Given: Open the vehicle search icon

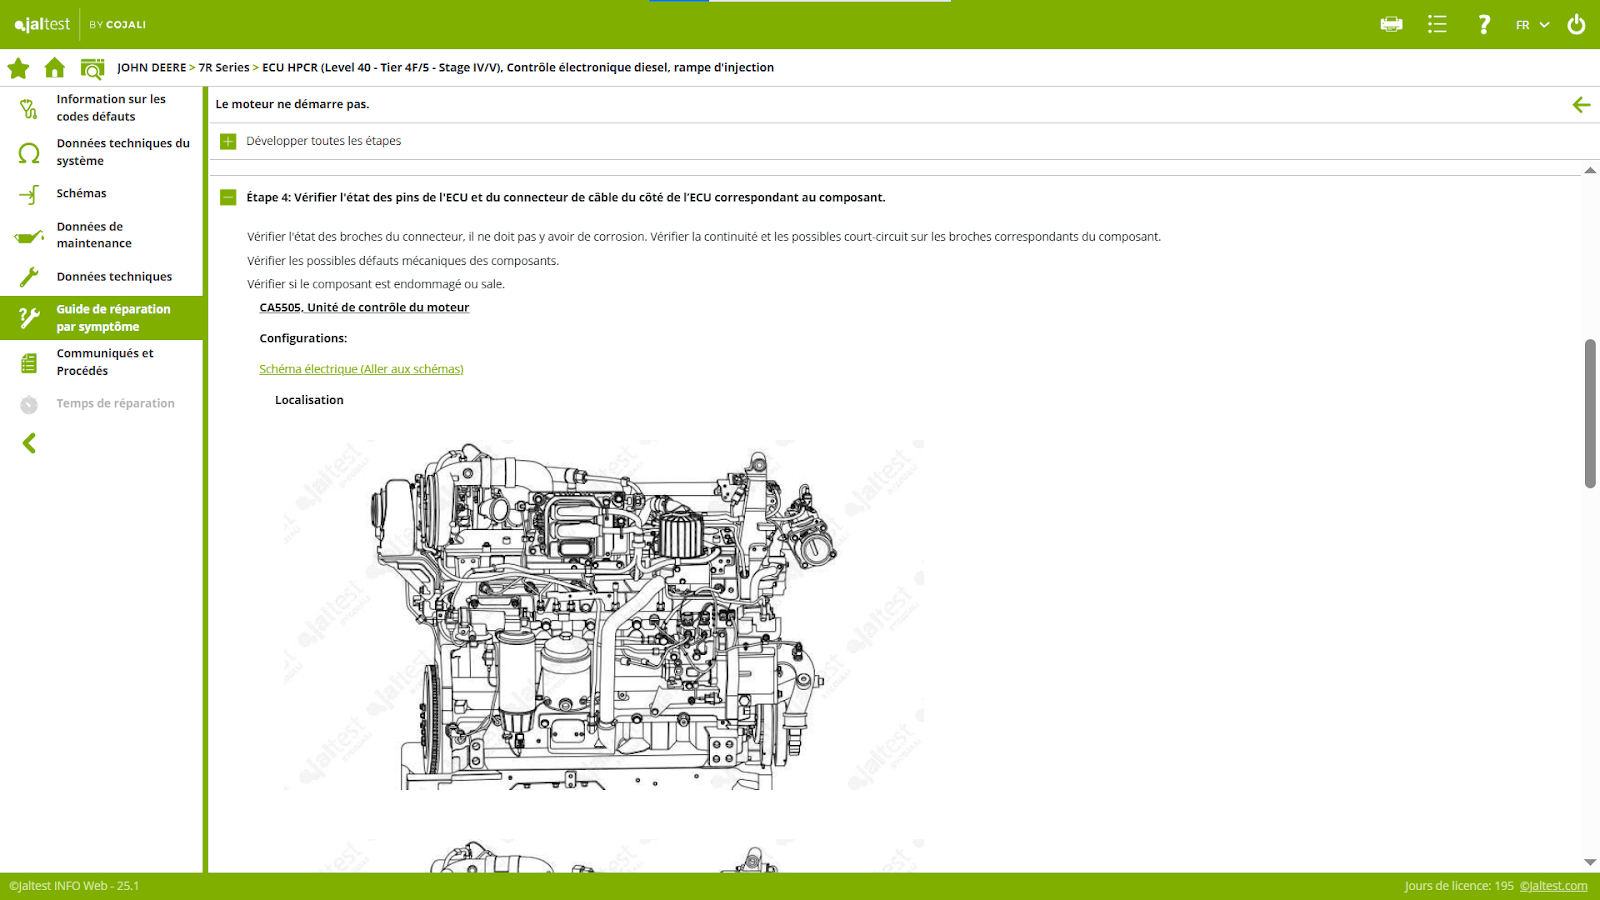Looking at the screenshot, I should pos(92,68).
